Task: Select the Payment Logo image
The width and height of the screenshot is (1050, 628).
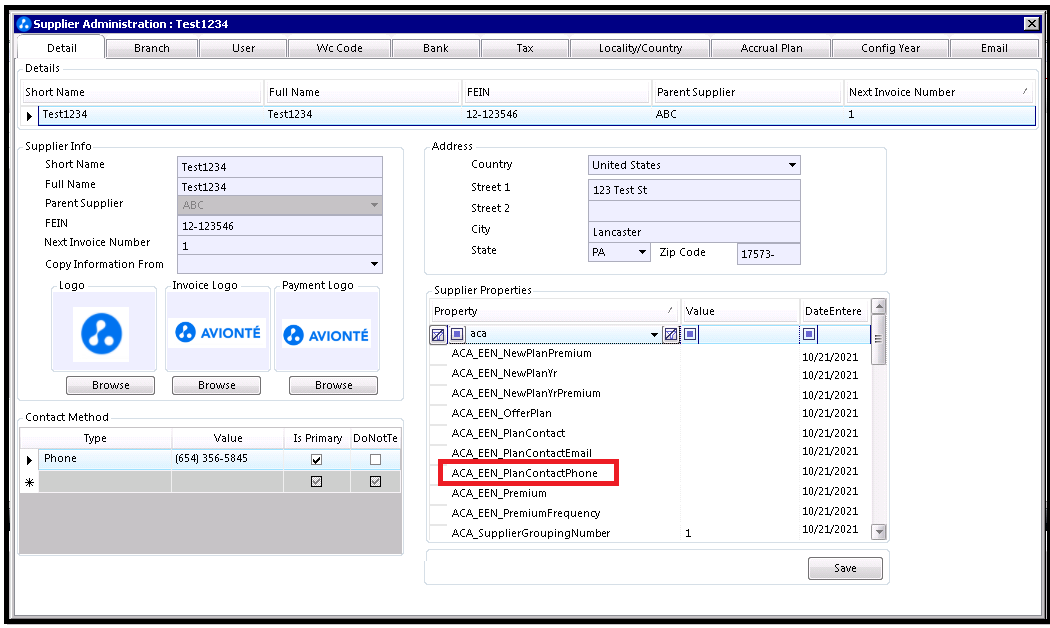Action: pos(326,334)
